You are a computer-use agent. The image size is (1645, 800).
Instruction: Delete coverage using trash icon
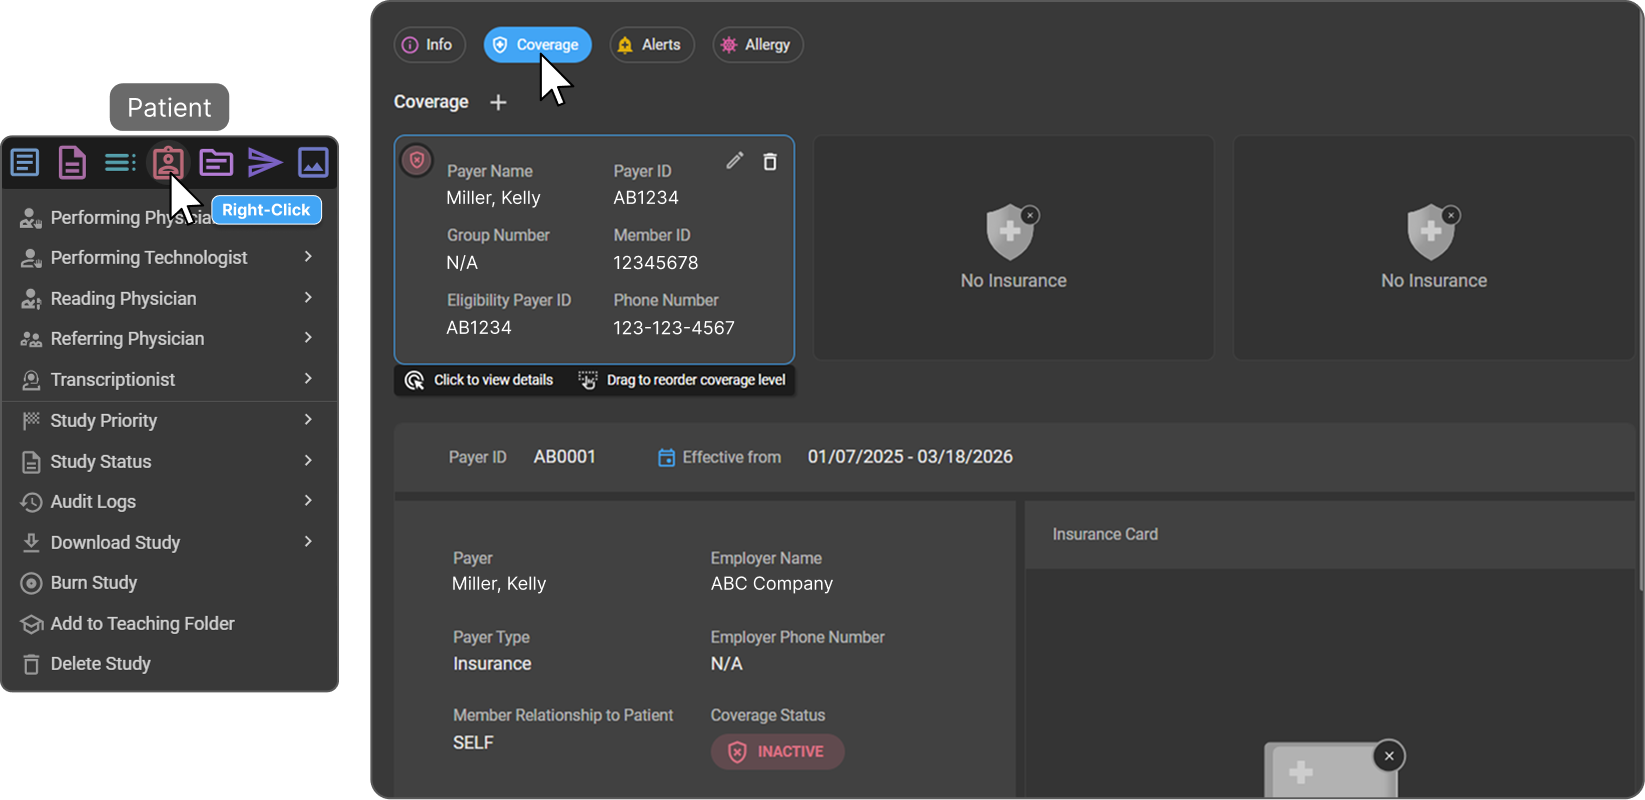pyautogui.click(x=770, y=162)
